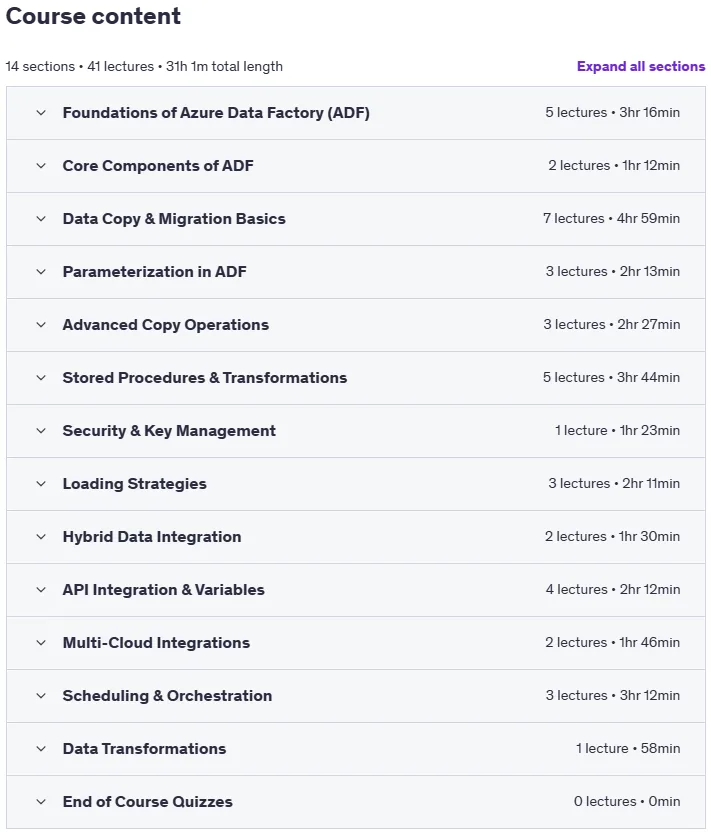
Task: Click '7 lectures • 4hr 59min' row summary
Action: (x=611, y=218)
